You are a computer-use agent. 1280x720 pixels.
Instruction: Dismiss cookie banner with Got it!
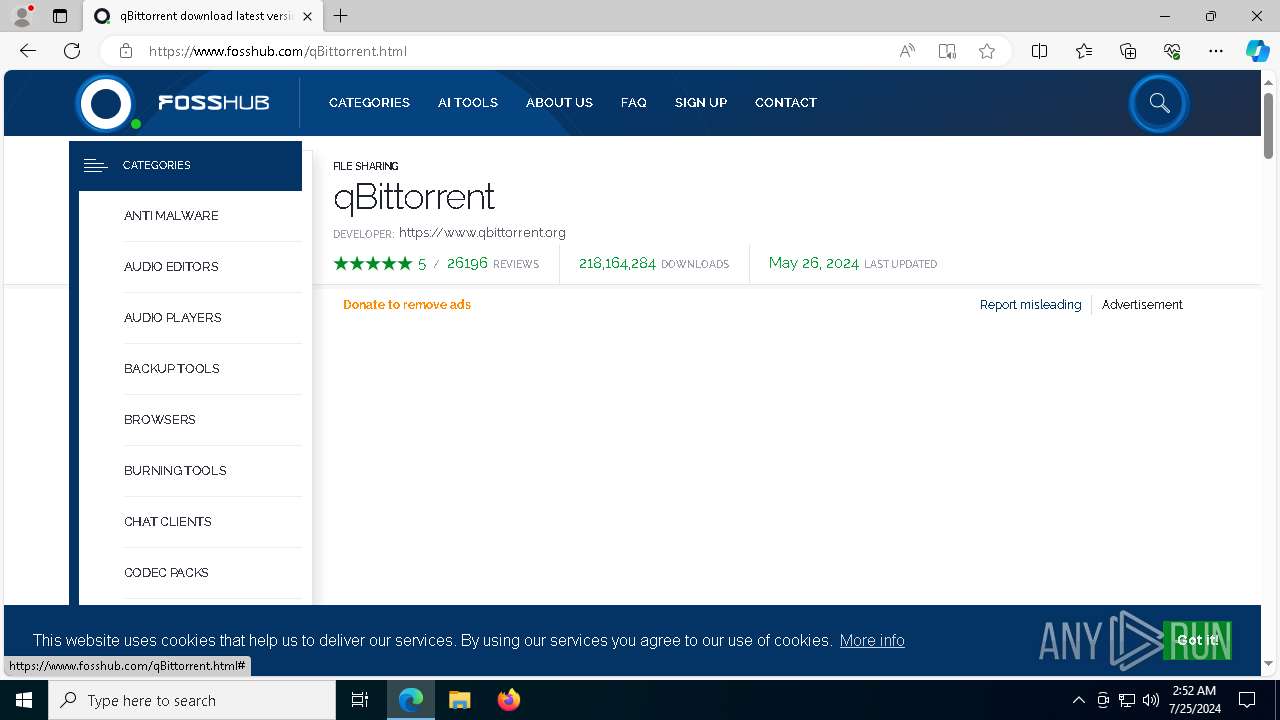tap(1197, 640)
